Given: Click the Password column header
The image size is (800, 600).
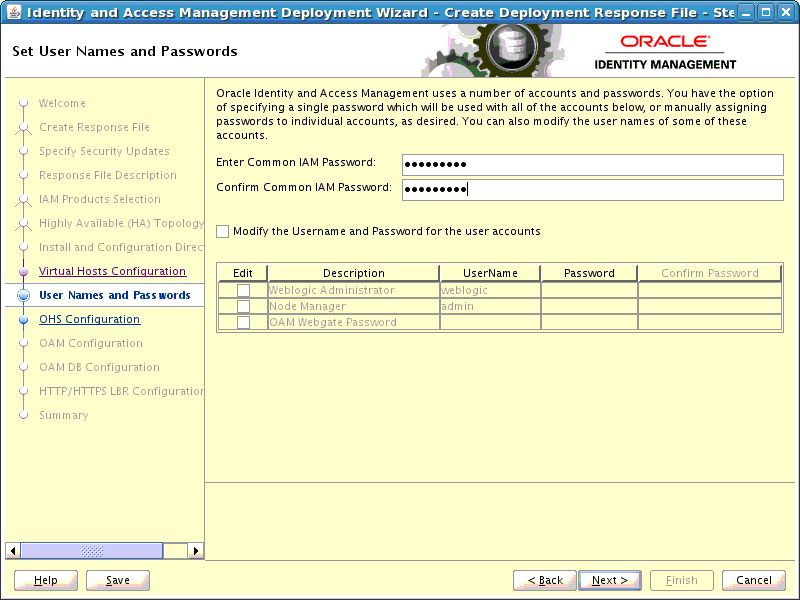Looking at the screenshot, I should pyautogui.click(x=589, y=273).
